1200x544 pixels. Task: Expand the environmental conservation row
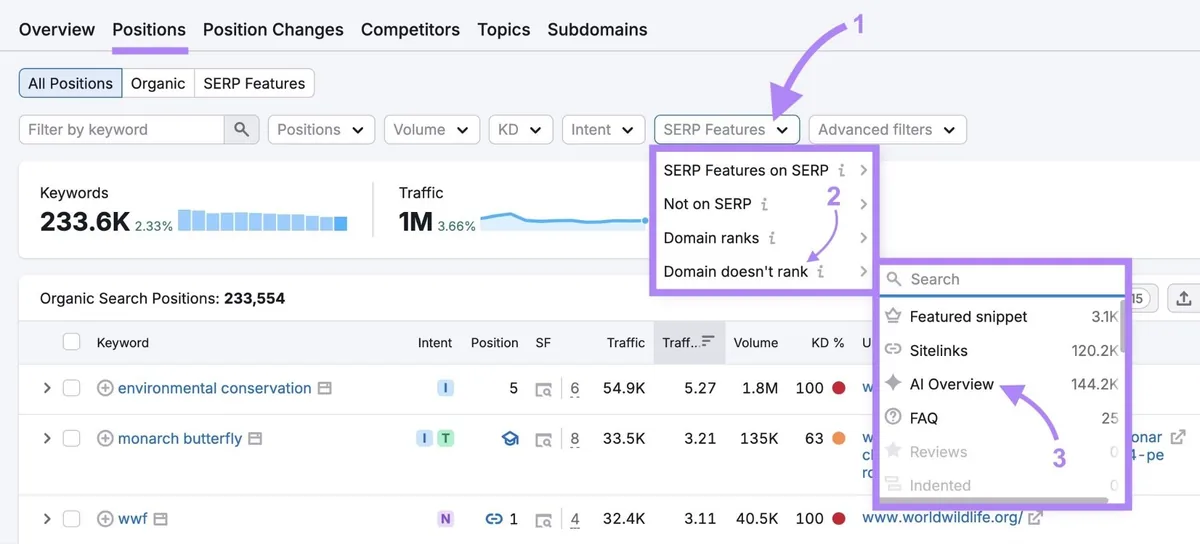pos(46,388)
